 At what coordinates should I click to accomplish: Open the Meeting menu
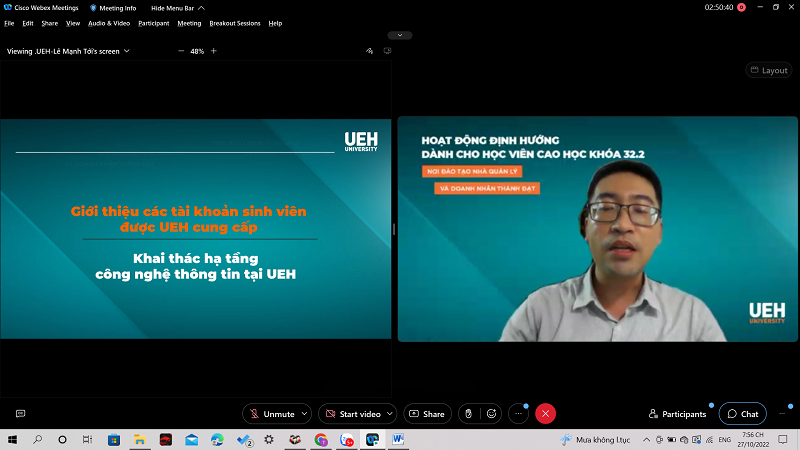pyautogui.click(x=189, y=23)
